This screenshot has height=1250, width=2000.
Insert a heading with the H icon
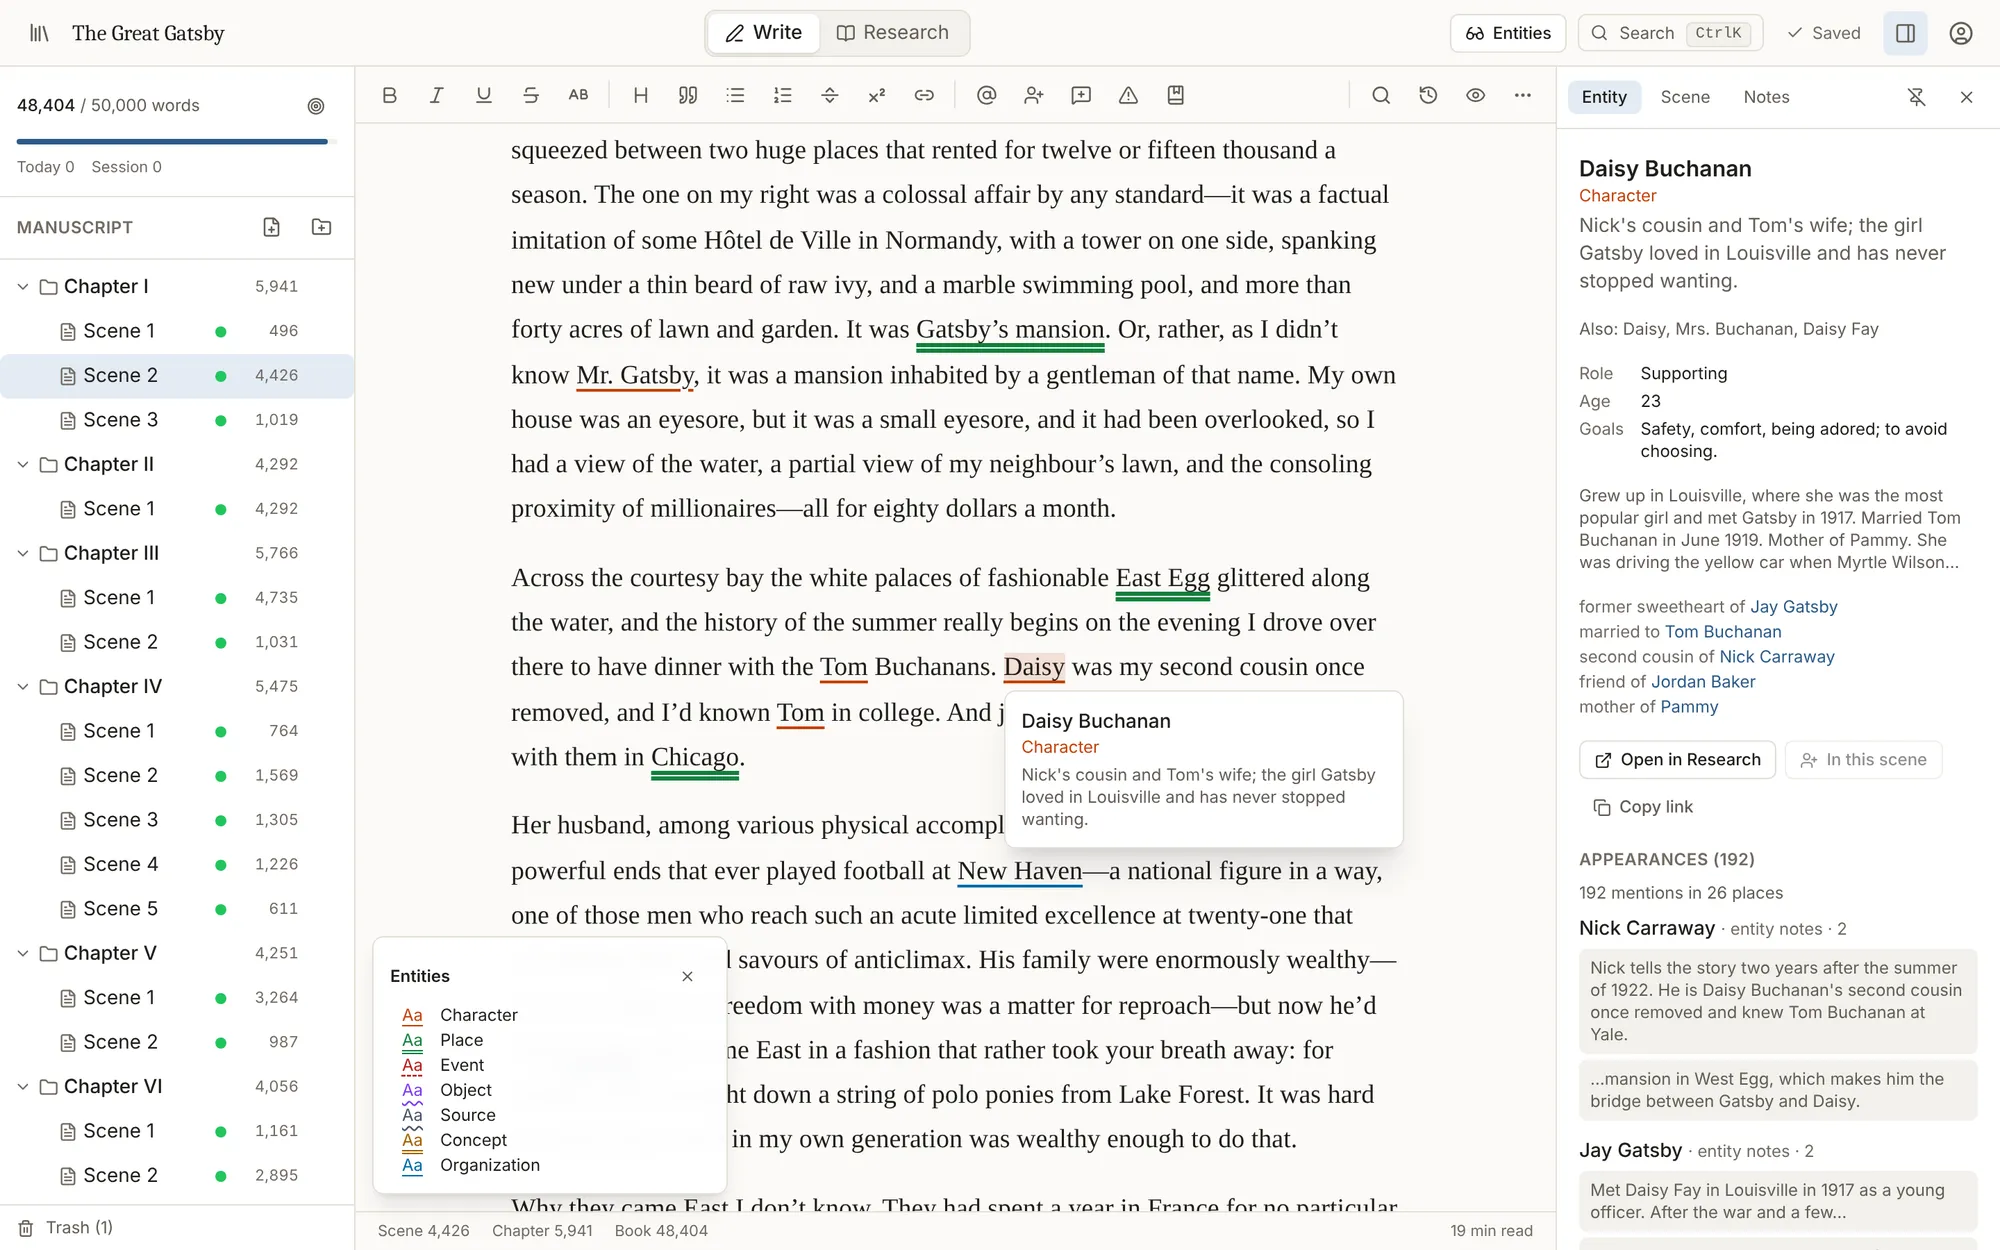tap(641, 95)
